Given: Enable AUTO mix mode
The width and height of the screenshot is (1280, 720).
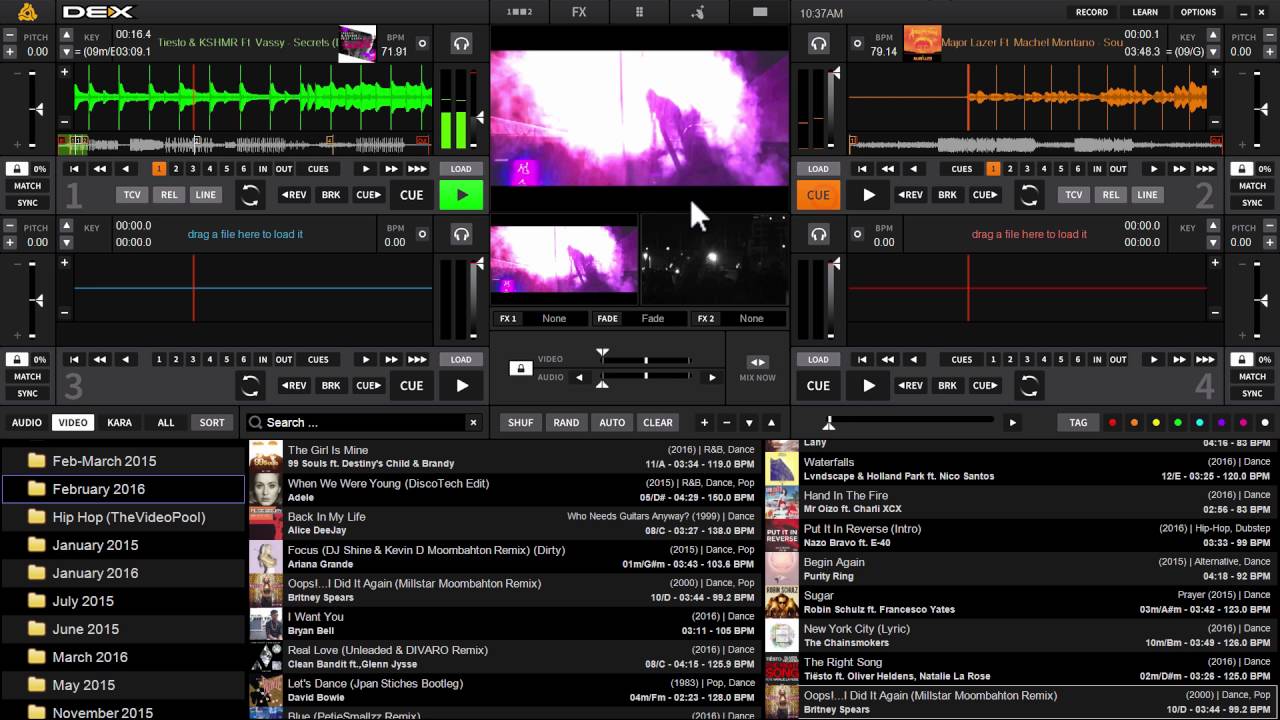Looking at the screenshot, I should [x=612, y=423].
